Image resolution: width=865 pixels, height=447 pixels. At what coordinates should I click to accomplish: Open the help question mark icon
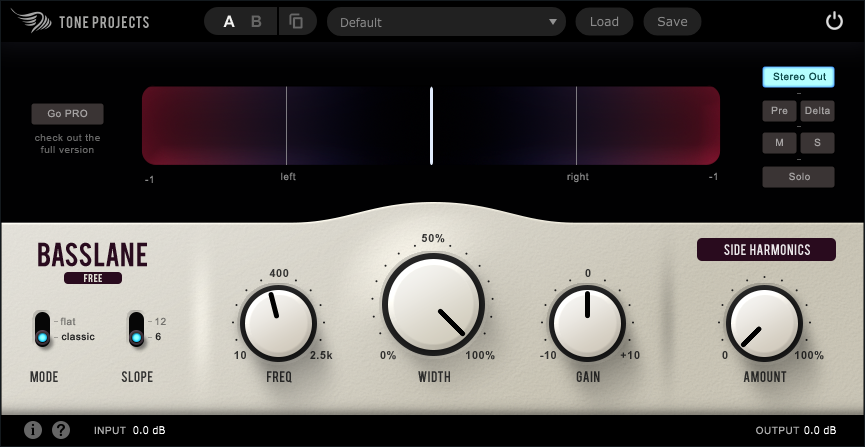[61, 430]
